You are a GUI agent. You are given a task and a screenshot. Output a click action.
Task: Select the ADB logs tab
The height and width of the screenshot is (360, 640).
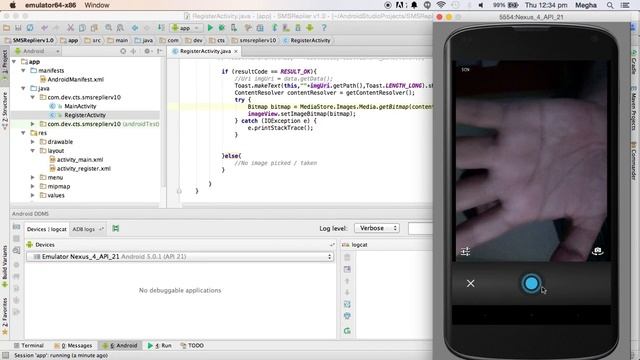[x=87, y=229]
